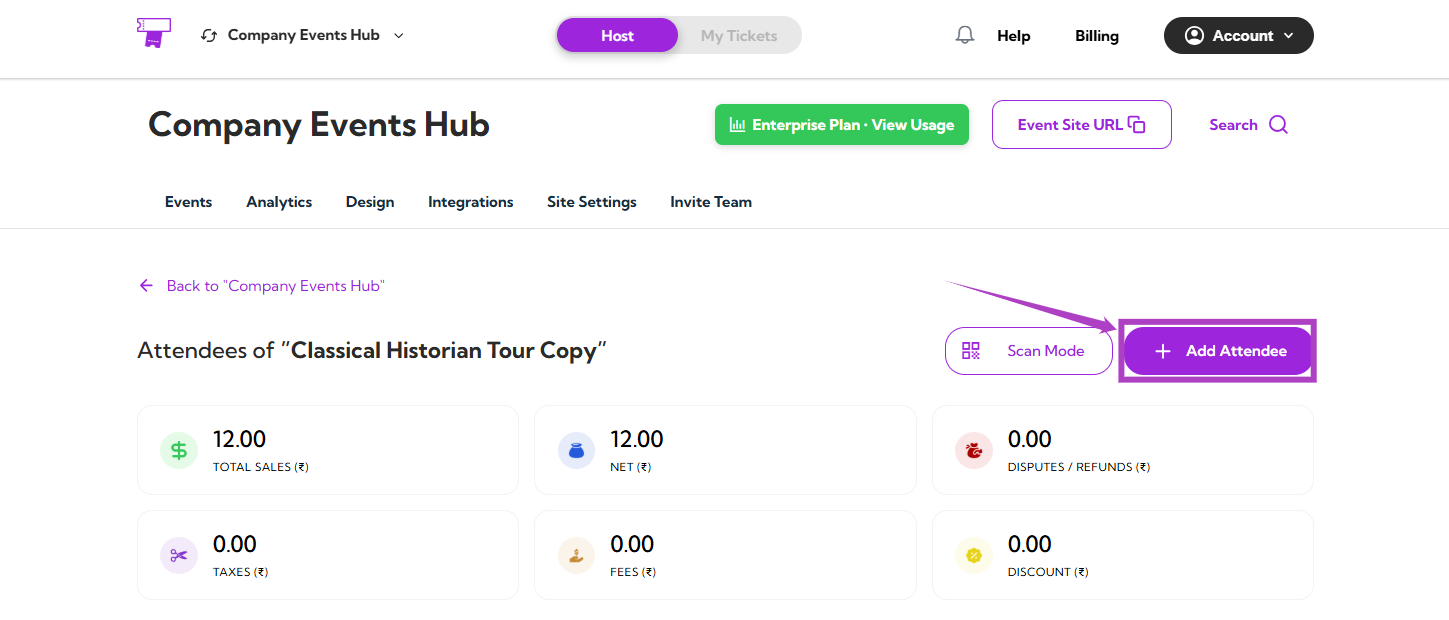Click the Add Attendee button
This screenshot has width=1449, height=620.
point(1216,350)
